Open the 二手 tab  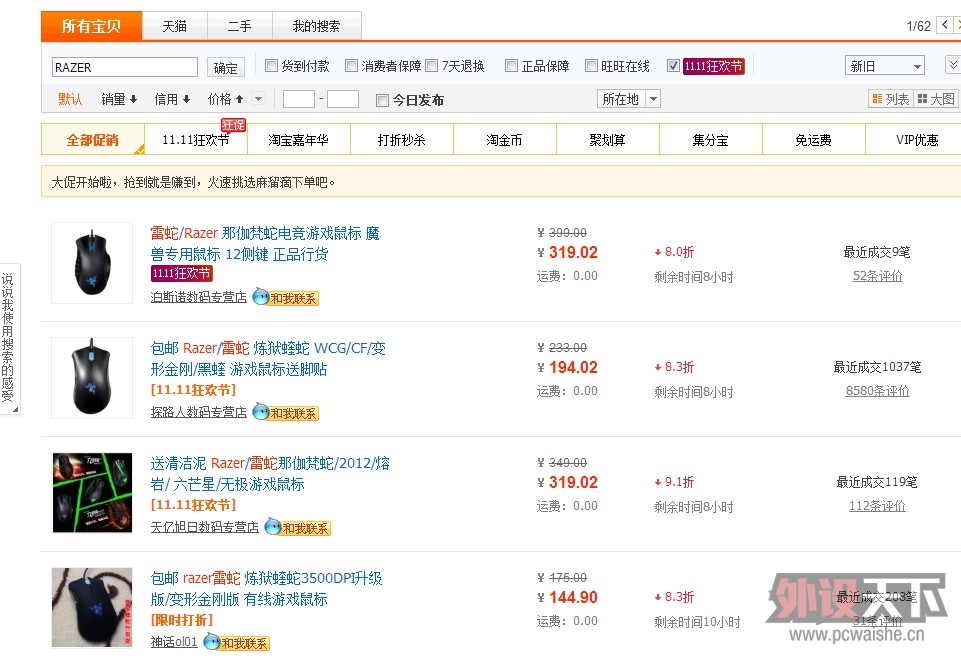click(240, 26)
